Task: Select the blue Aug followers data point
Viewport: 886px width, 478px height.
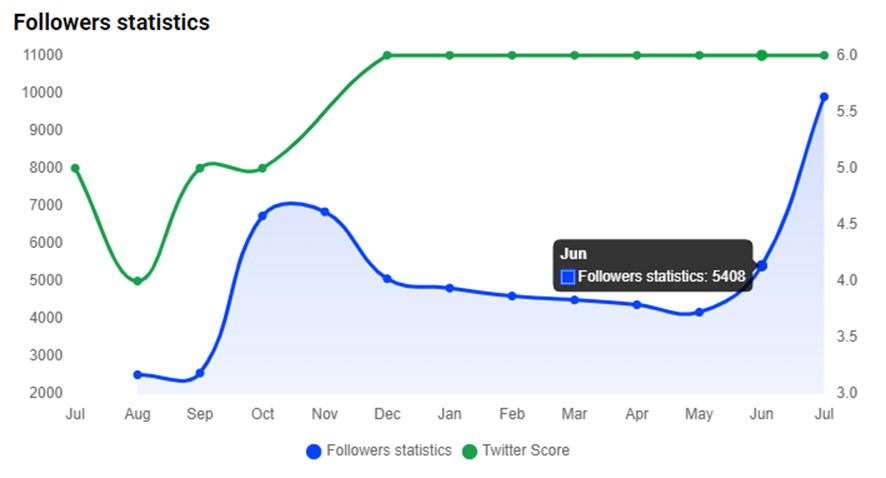Action: (137, 375)
